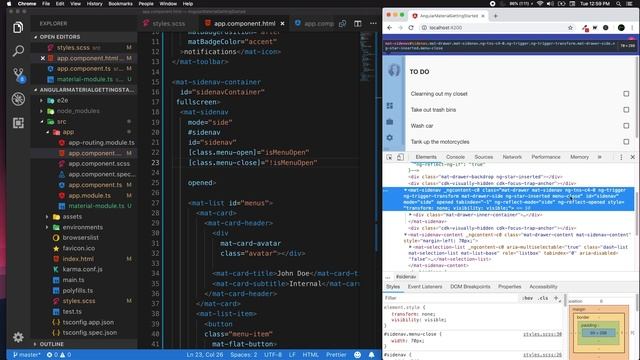Collapse the app folder

tap(47, 132)
